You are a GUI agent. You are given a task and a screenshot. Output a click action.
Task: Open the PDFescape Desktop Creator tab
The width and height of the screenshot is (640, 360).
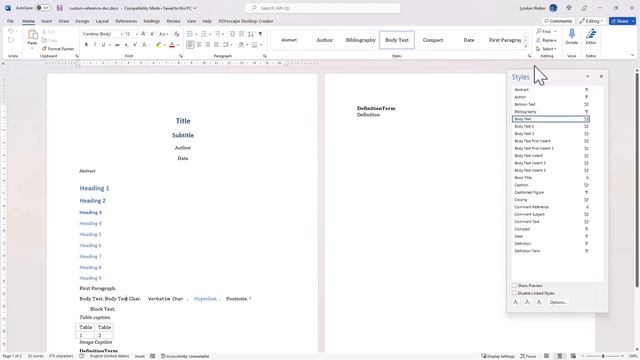click(x=246, y=21)
